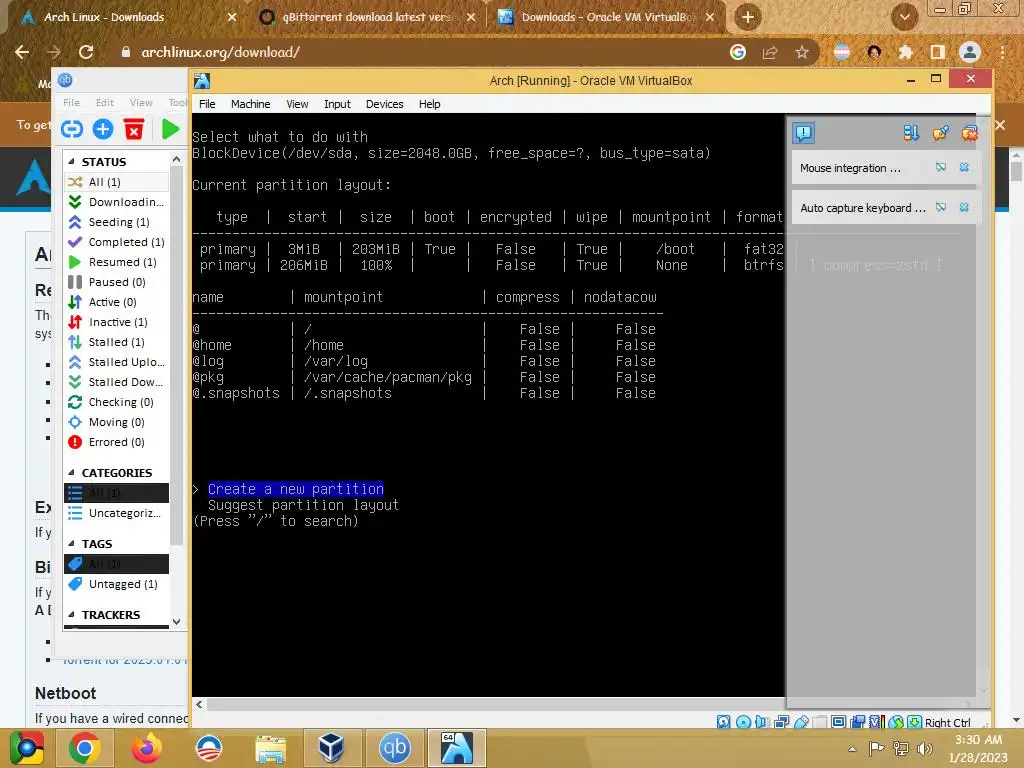
Task: Collapse the CATEGORIES section in qBittorrent
Action: [x=71, y=472]
